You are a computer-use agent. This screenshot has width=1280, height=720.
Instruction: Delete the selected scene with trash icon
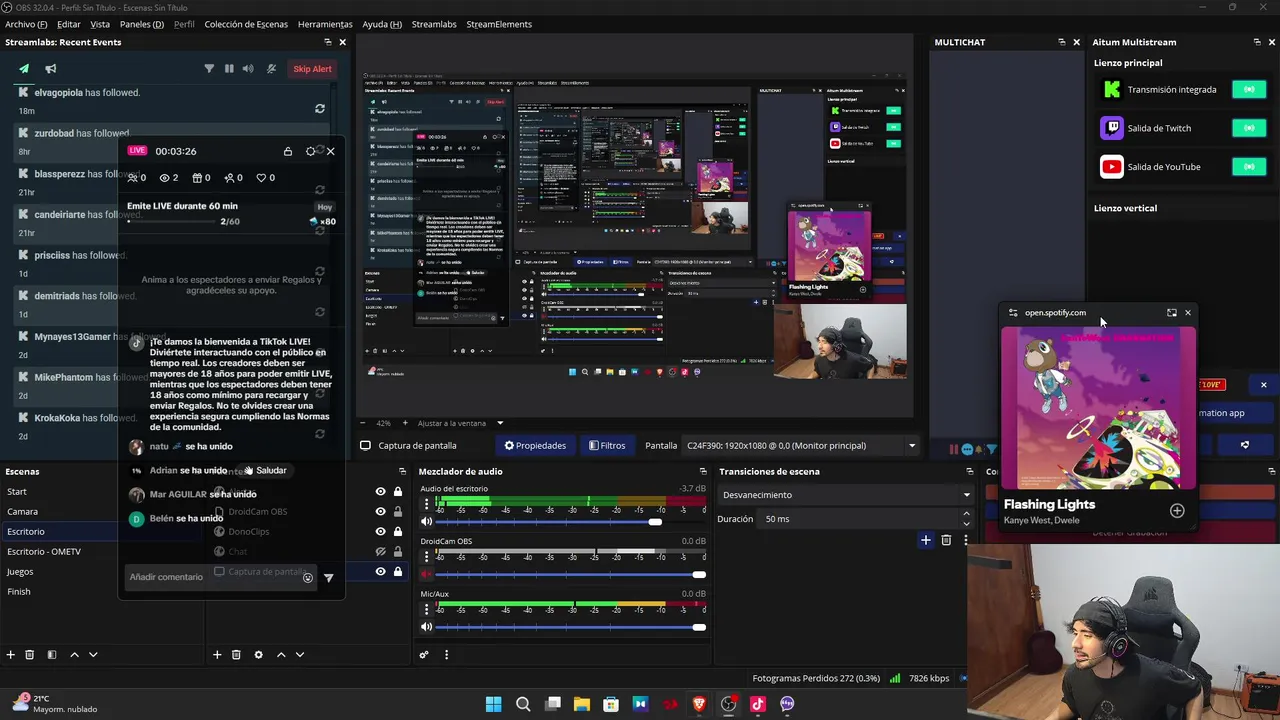point(30,654)
